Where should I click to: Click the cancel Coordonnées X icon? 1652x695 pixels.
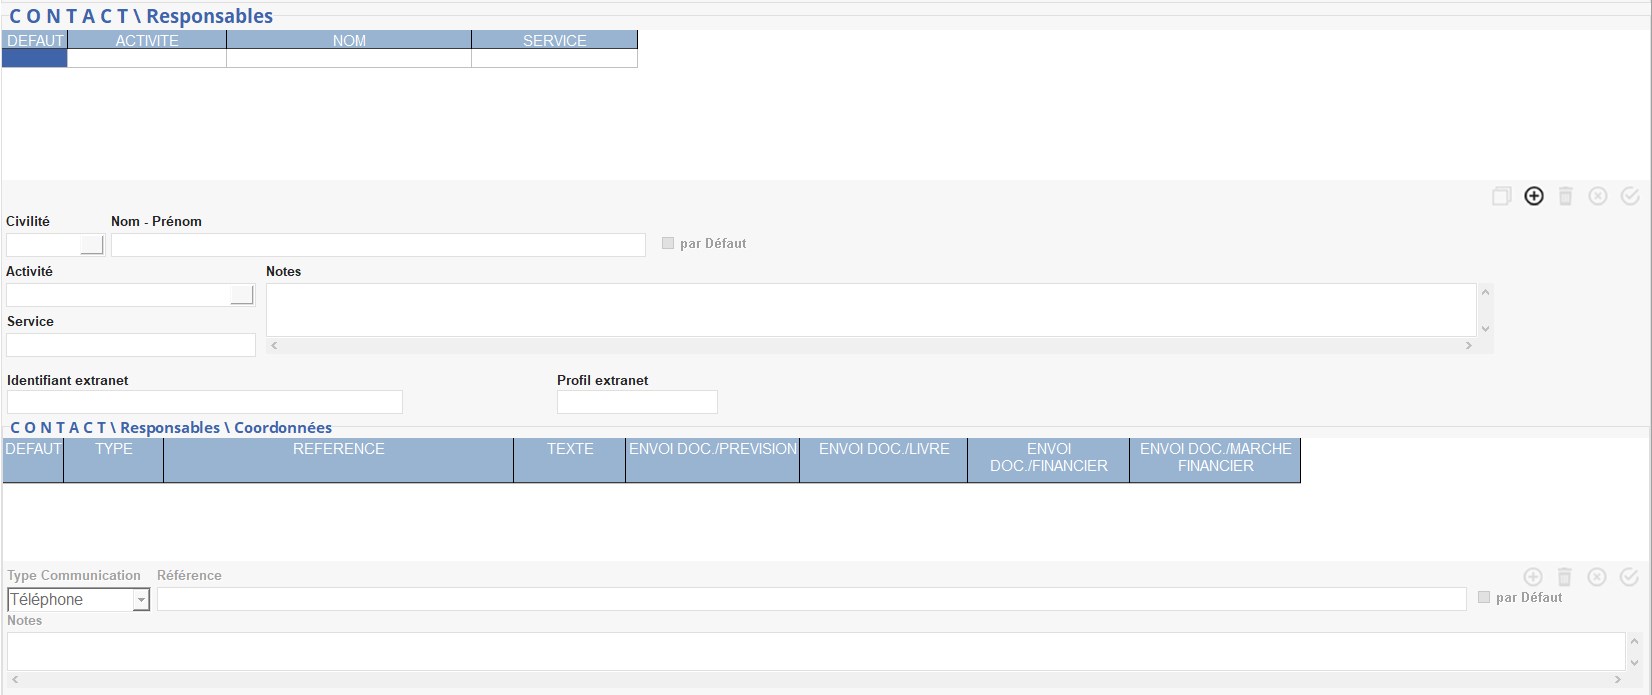click(1597, 577)
